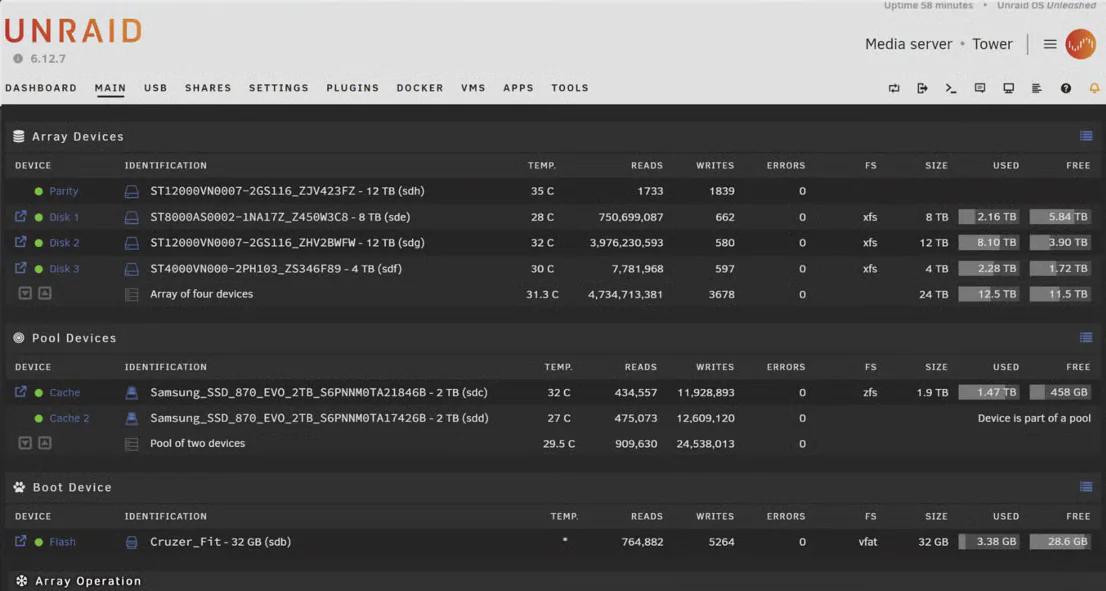Open the Flash boot device link

point(62,542)
